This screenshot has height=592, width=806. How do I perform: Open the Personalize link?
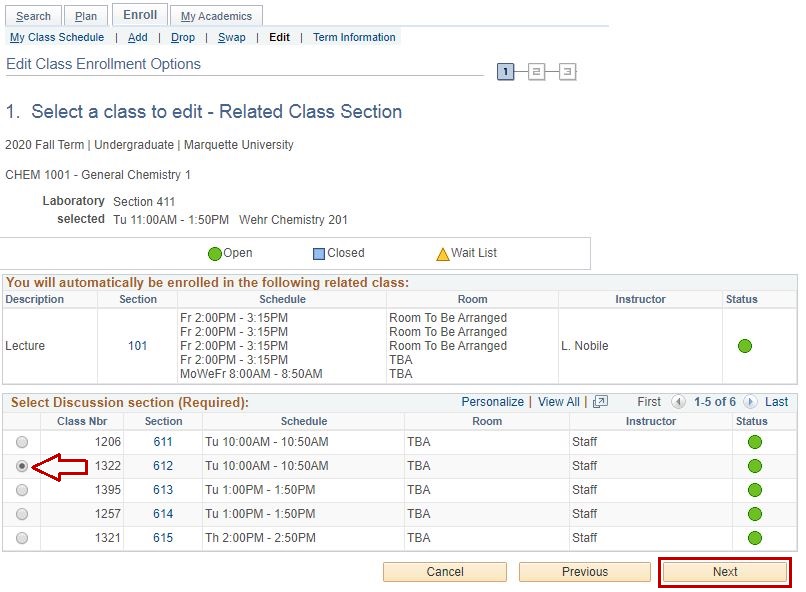(492, 402)
